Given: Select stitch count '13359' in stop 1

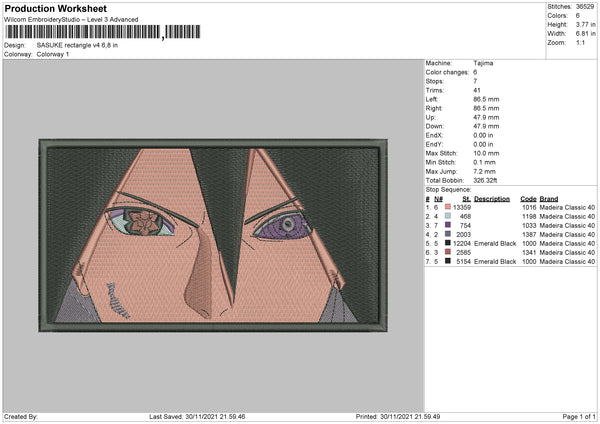Looking at the screenshot, I should [x=462, y=207].
